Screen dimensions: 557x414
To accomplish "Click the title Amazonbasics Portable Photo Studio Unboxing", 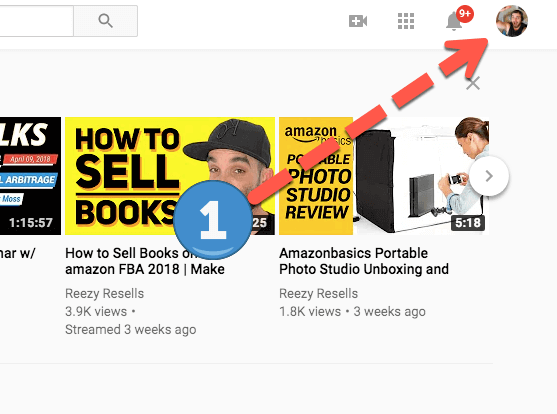I will [364, 261].
